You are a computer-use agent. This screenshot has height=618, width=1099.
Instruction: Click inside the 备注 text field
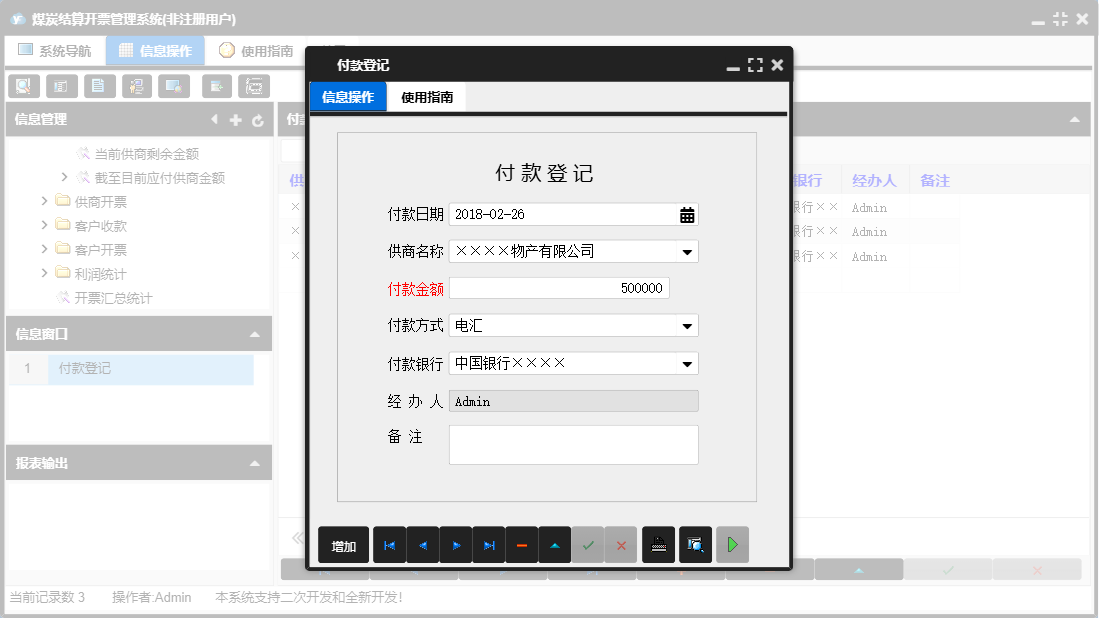(570, 444)
